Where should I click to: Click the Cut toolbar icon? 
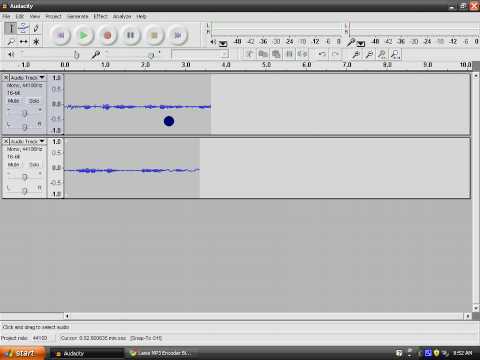tap(249, 54)
